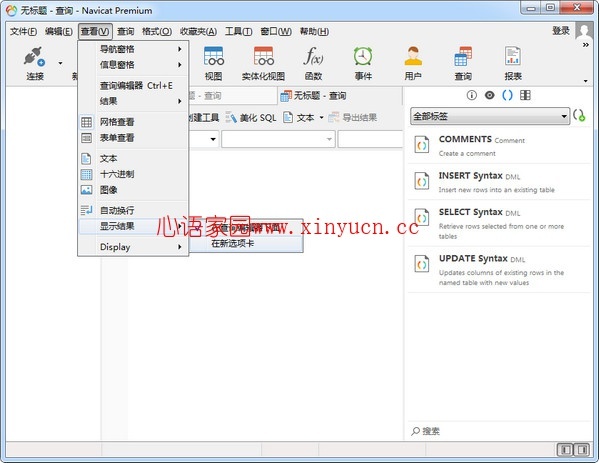Open the first query combo box arrow
Image resolution: width=599 pixels, height=463 pixels.
[x=213, y=139]
